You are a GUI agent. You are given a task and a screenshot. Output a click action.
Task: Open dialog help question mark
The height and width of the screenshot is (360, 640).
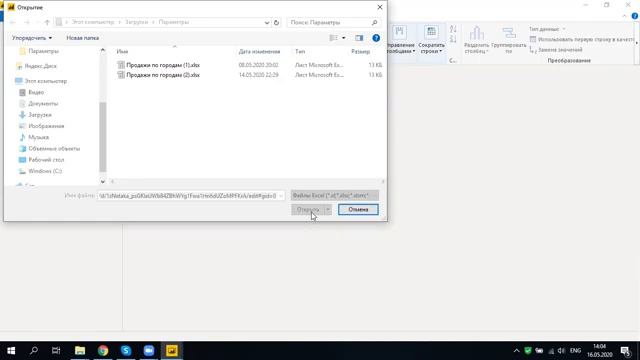[376, 38]
